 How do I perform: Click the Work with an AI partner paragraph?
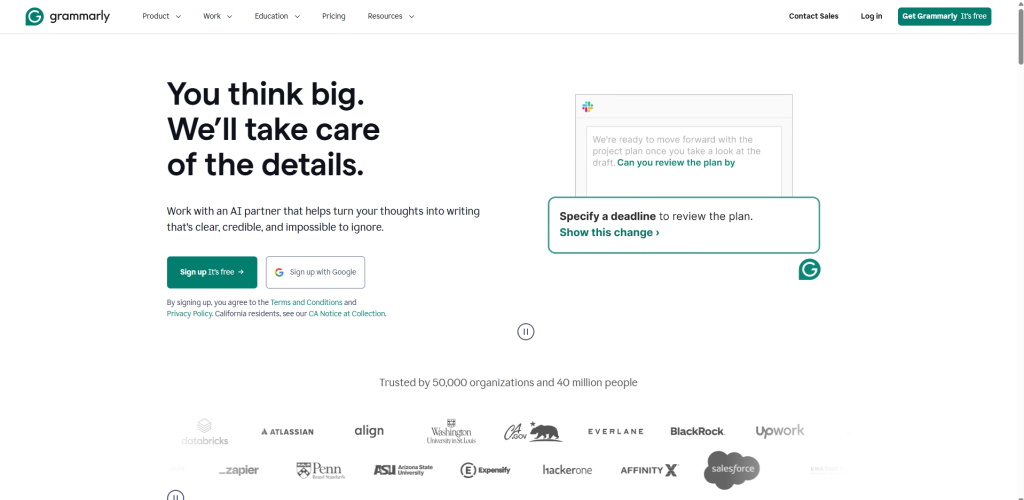click(x=323, y=219)
